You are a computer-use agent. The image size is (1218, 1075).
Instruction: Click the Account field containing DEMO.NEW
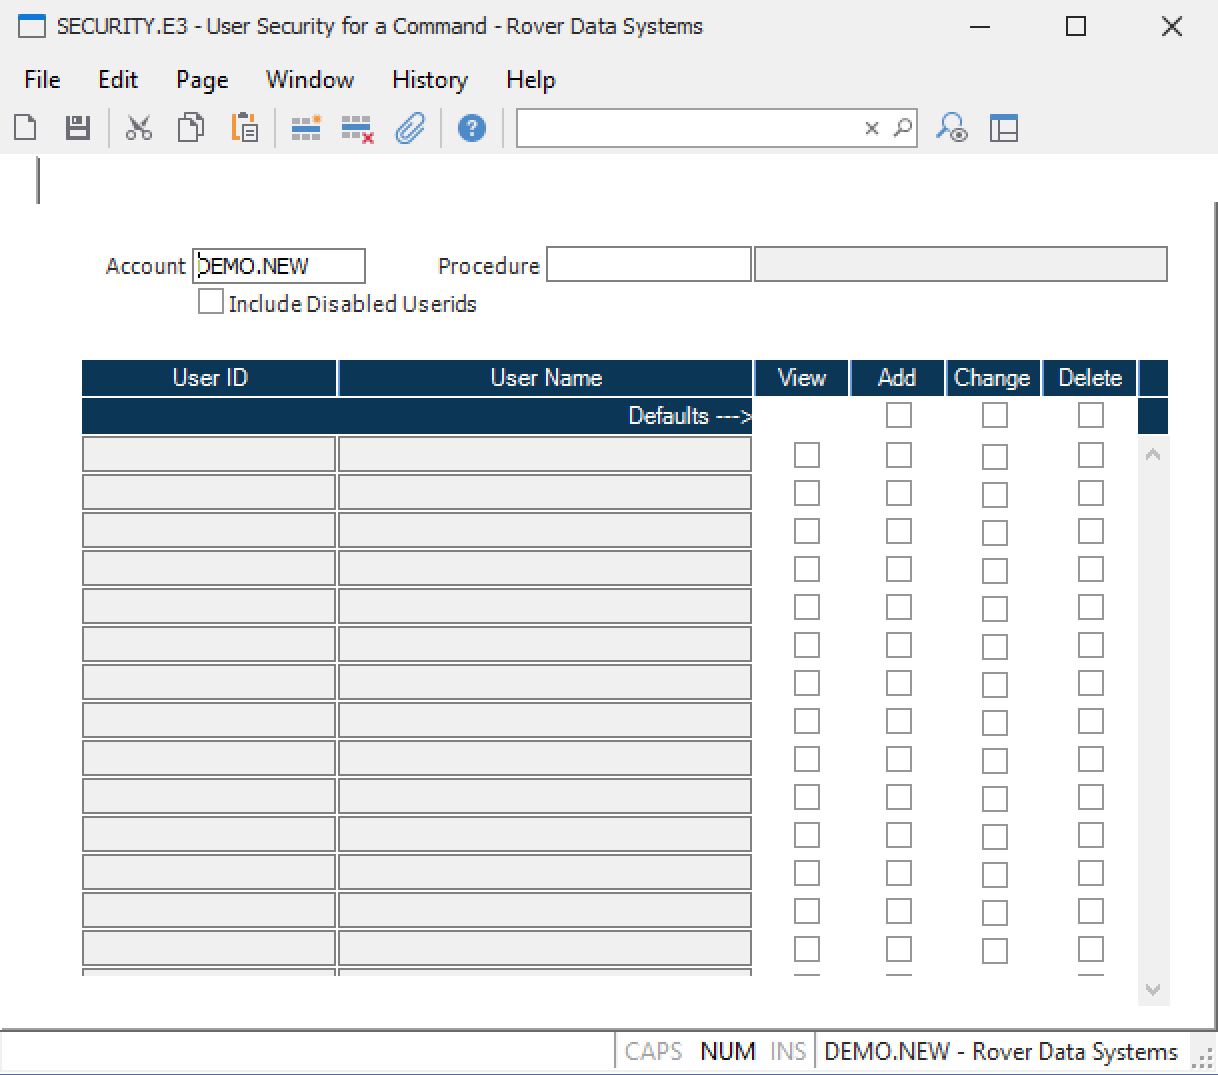[279, 266]
